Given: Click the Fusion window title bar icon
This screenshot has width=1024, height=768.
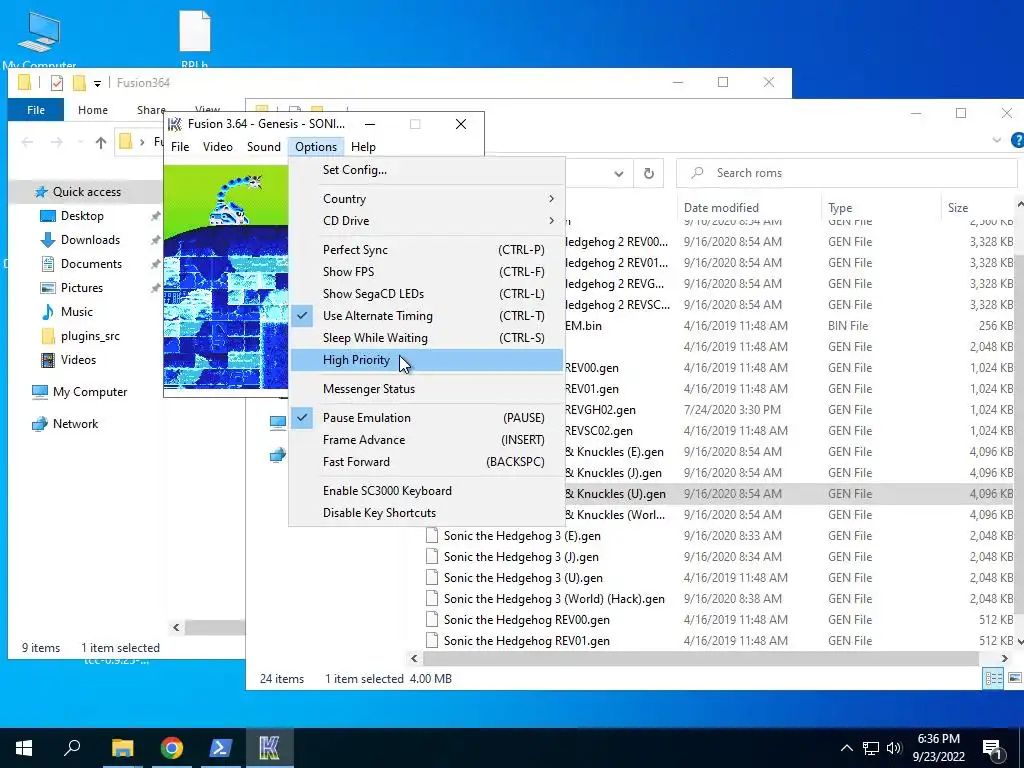Looking at the screenshot, I should tap(174, 124).
